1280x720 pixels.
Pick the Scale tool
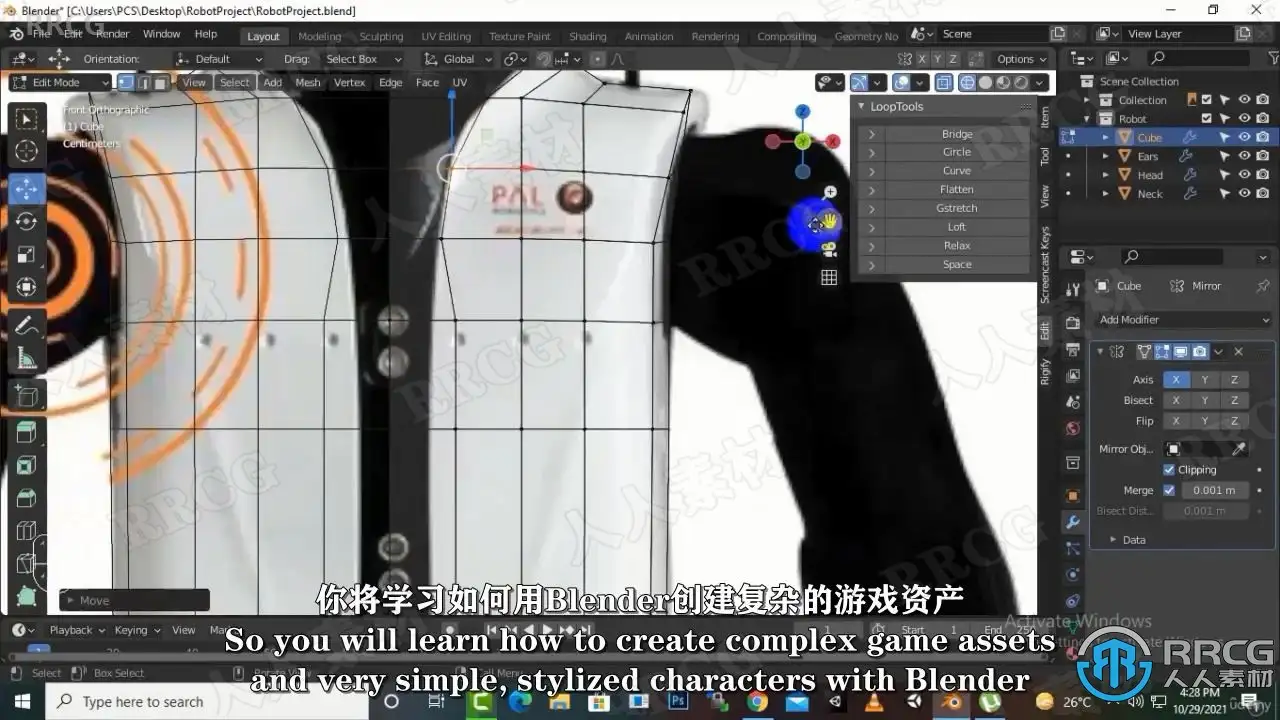27,254
